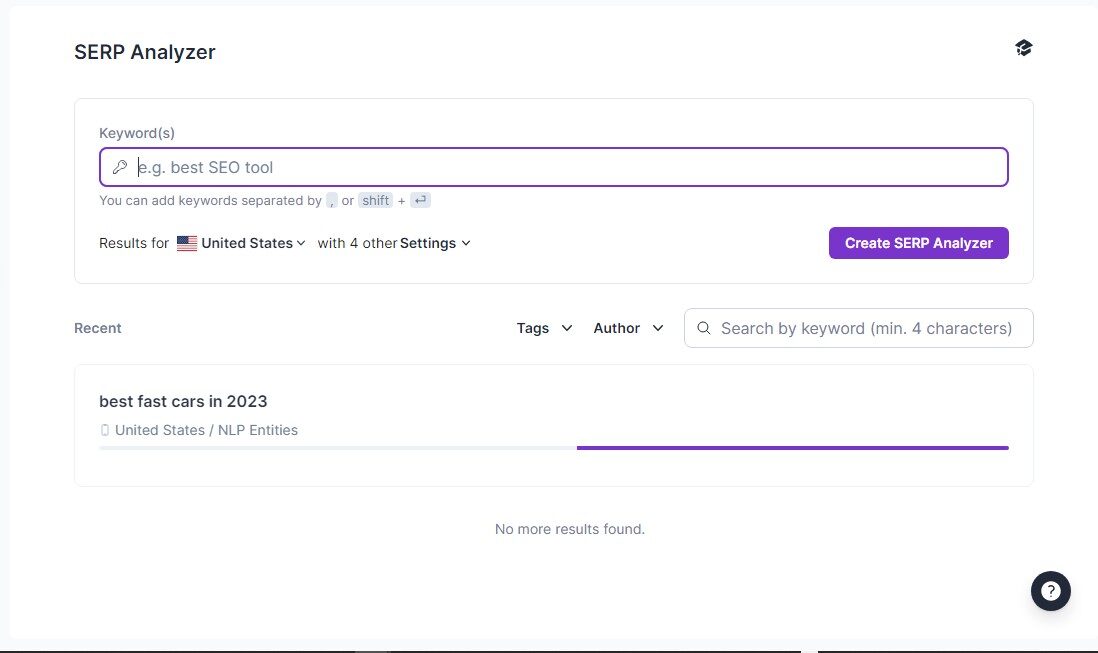
Task: Focus the Search by keyword field
Action: tap(859, 328)
